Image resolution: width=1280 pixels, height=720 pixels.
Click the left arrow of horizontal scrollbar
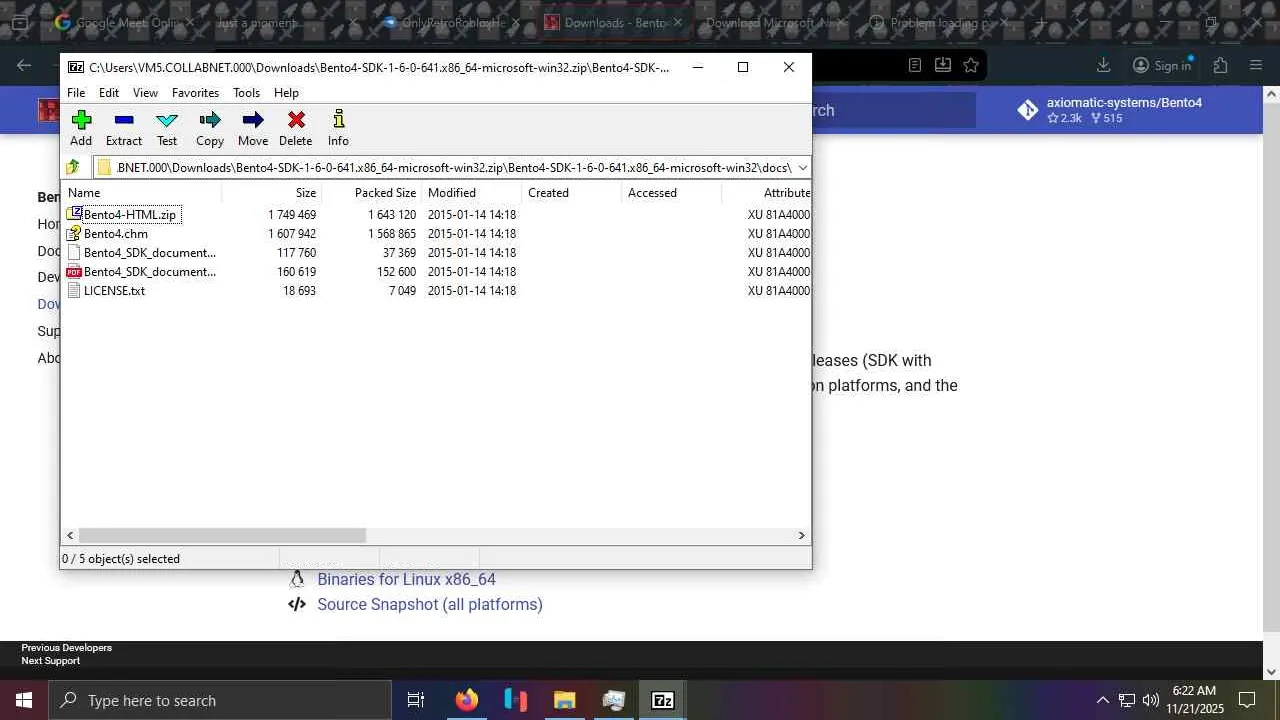[x=70, y=536]
